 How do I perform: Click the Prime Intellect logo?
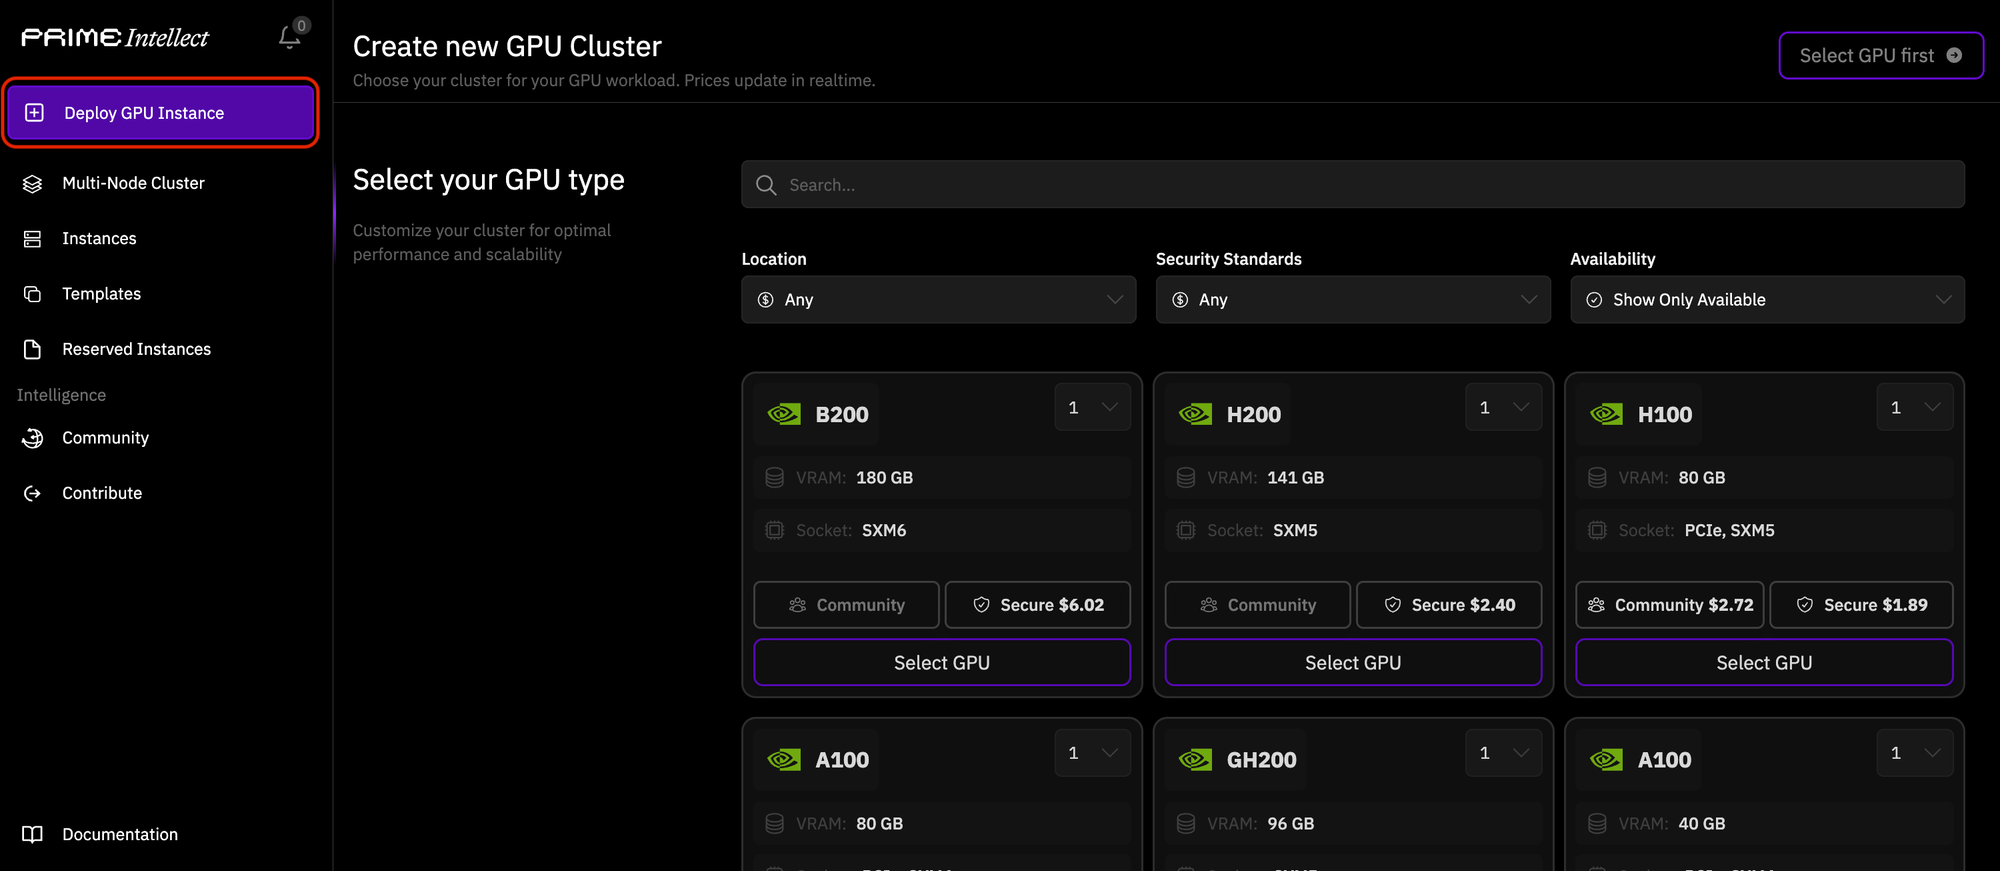click(115, 37)
